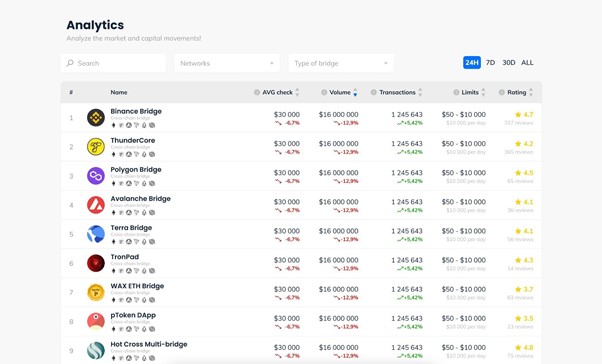Click the Avalanche Bridge red logo
Screen dimensions: 602x364
pos(96,205)
